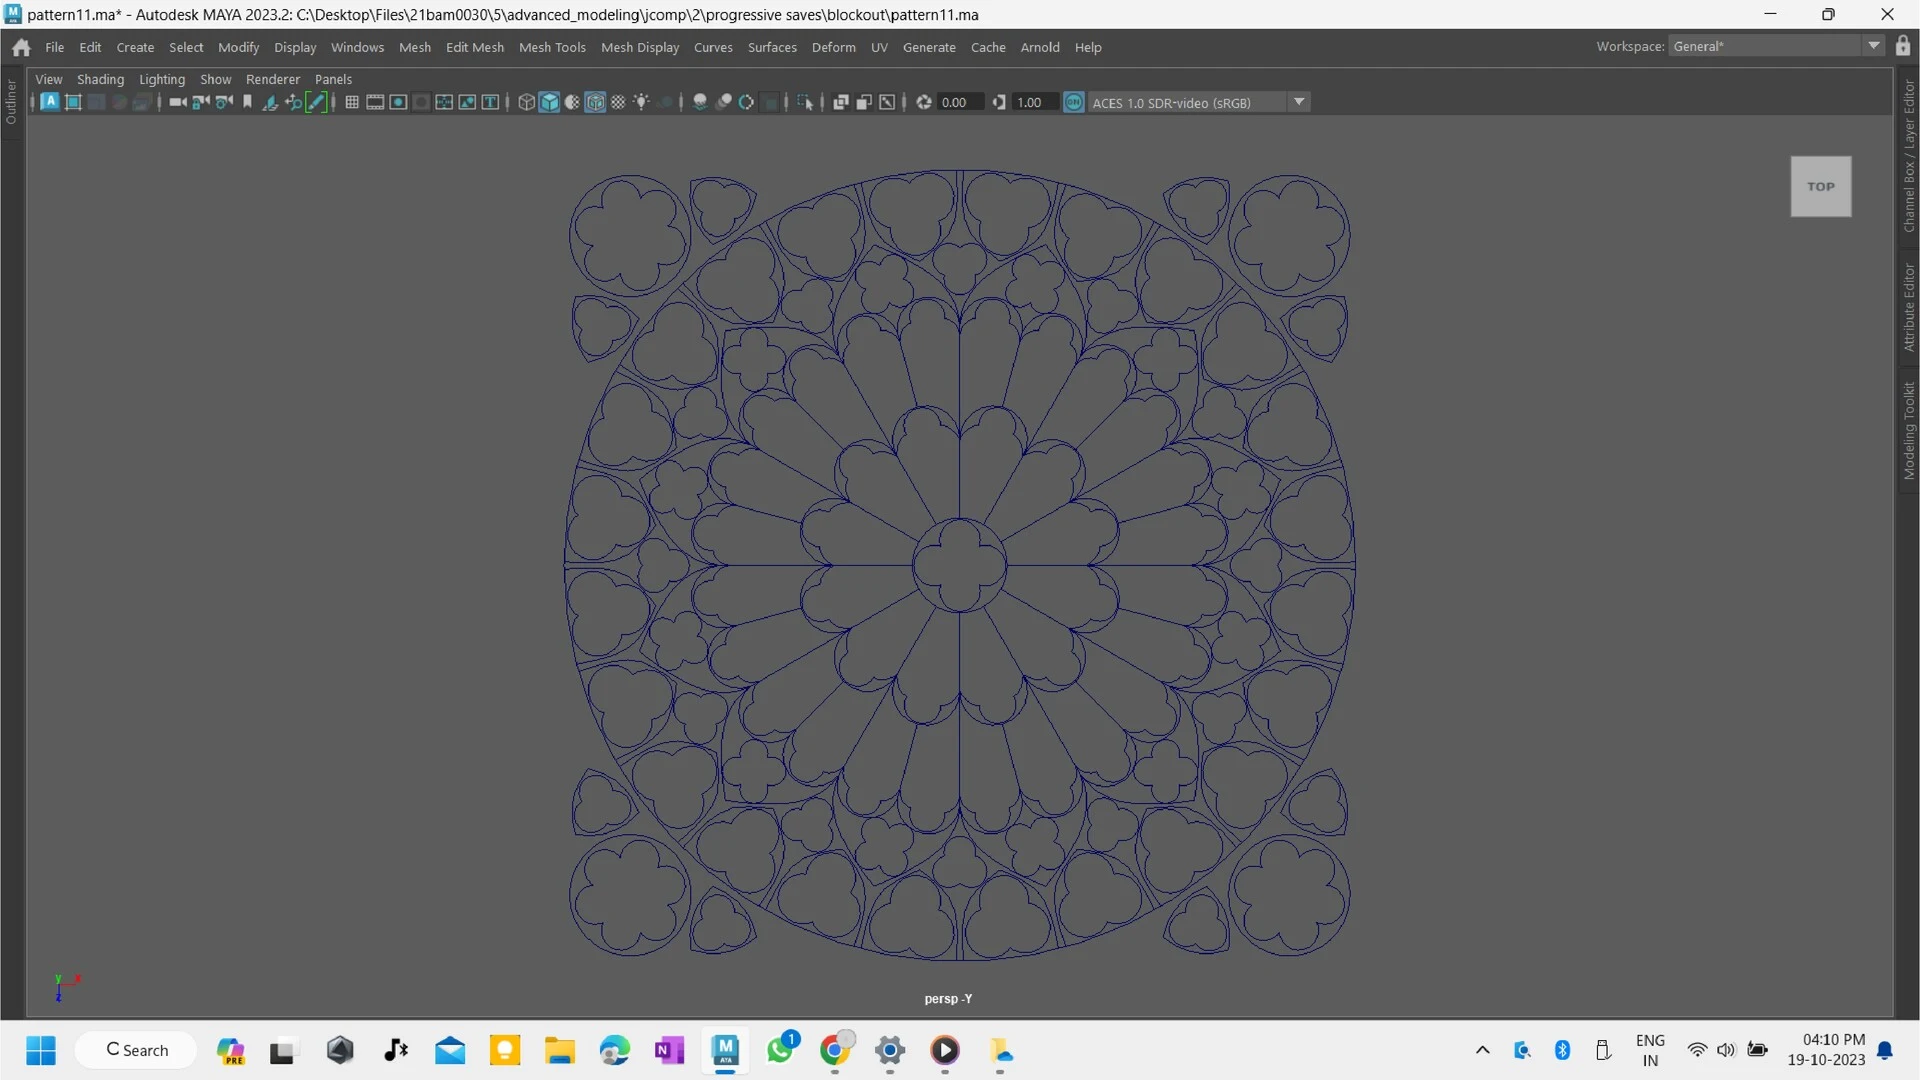This screenshot has height=1080, width=1920.
Task: Click the Maya home icon
Action: tap(20, 47)
